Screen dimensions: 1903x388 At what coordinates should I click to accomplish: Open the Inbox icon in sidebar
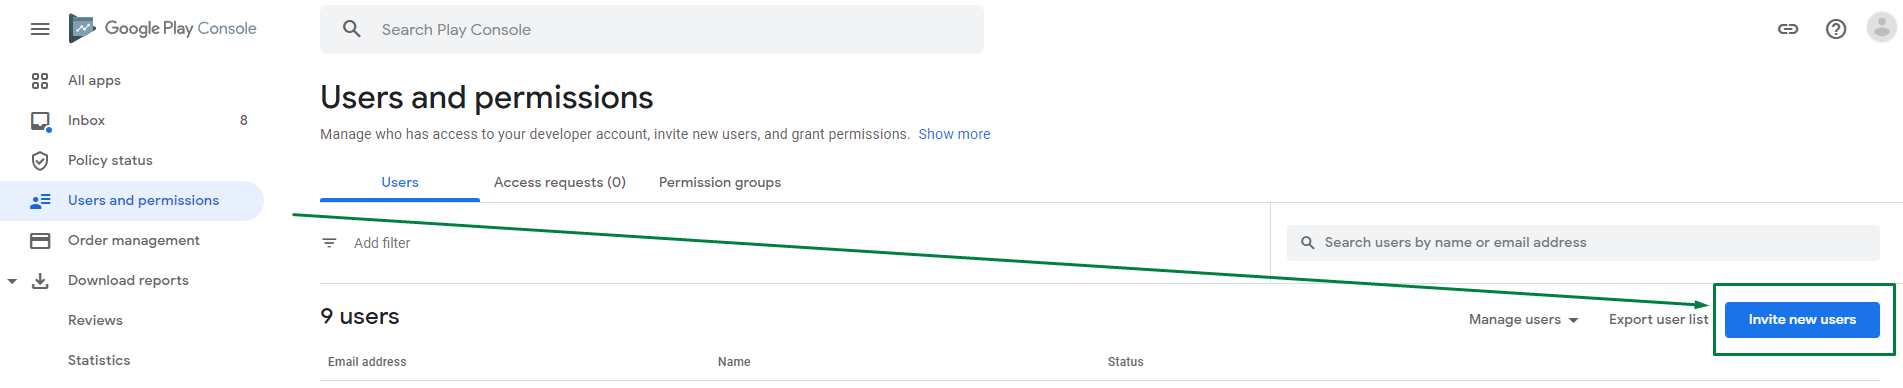point(40,121)
